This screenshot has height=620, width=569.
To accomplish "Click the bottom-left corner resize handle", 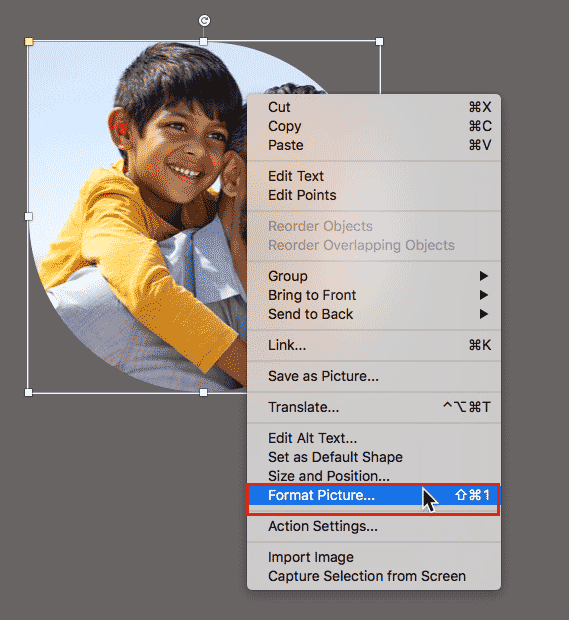I will [x=28, y=392].
